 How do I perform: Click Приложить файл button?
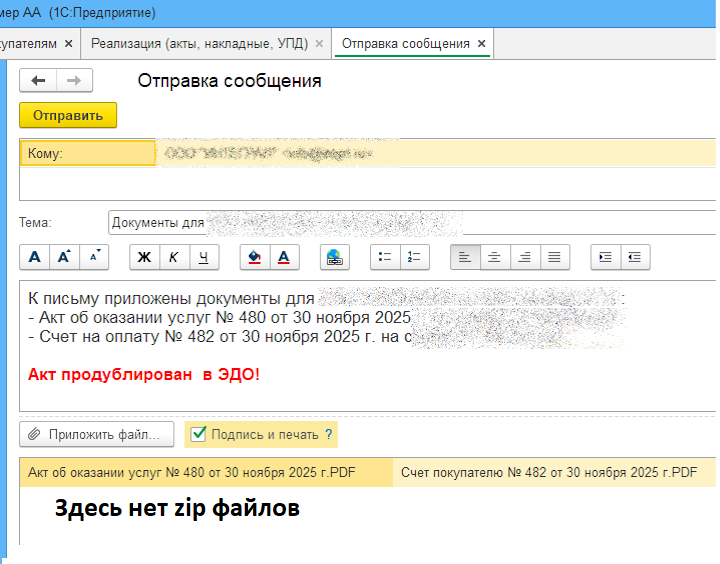tap(97, 434)
